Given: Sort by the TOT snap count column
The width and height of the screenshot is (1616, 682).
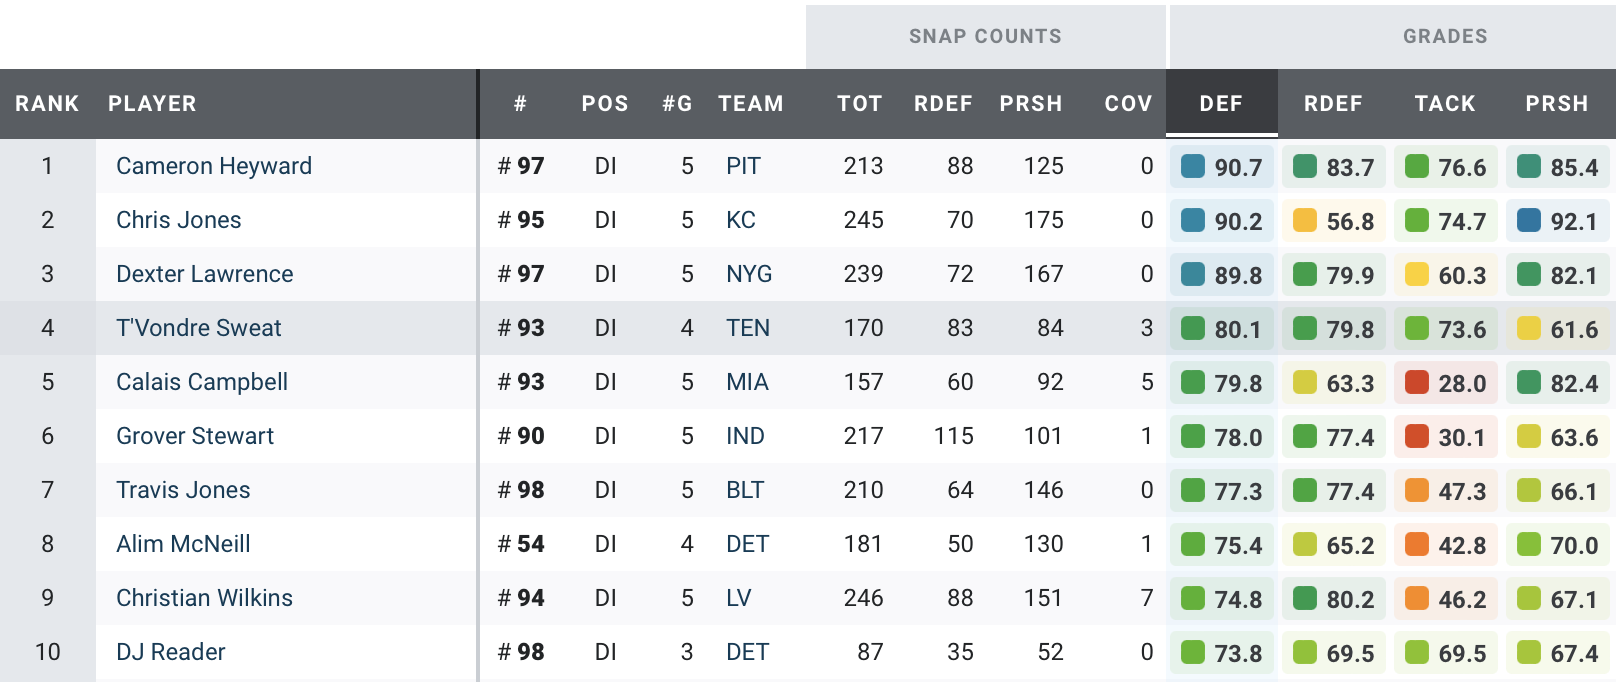Looking at the screenshot, I should [x=859, y=103].
